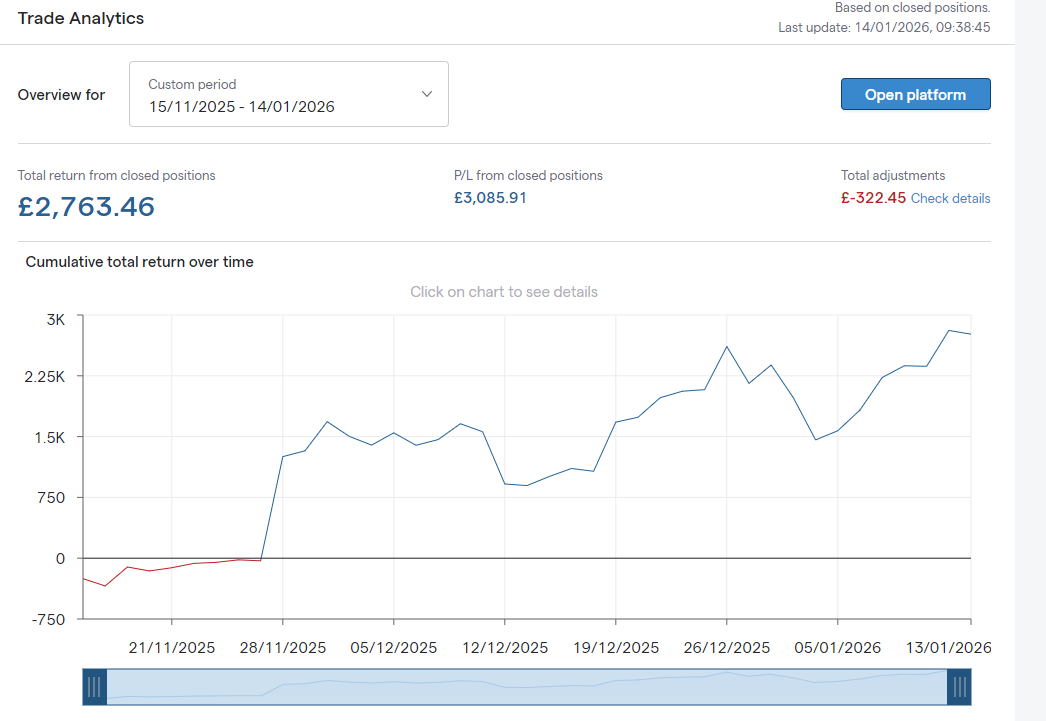Click the £-322.45 total adjustments amount

873,198
